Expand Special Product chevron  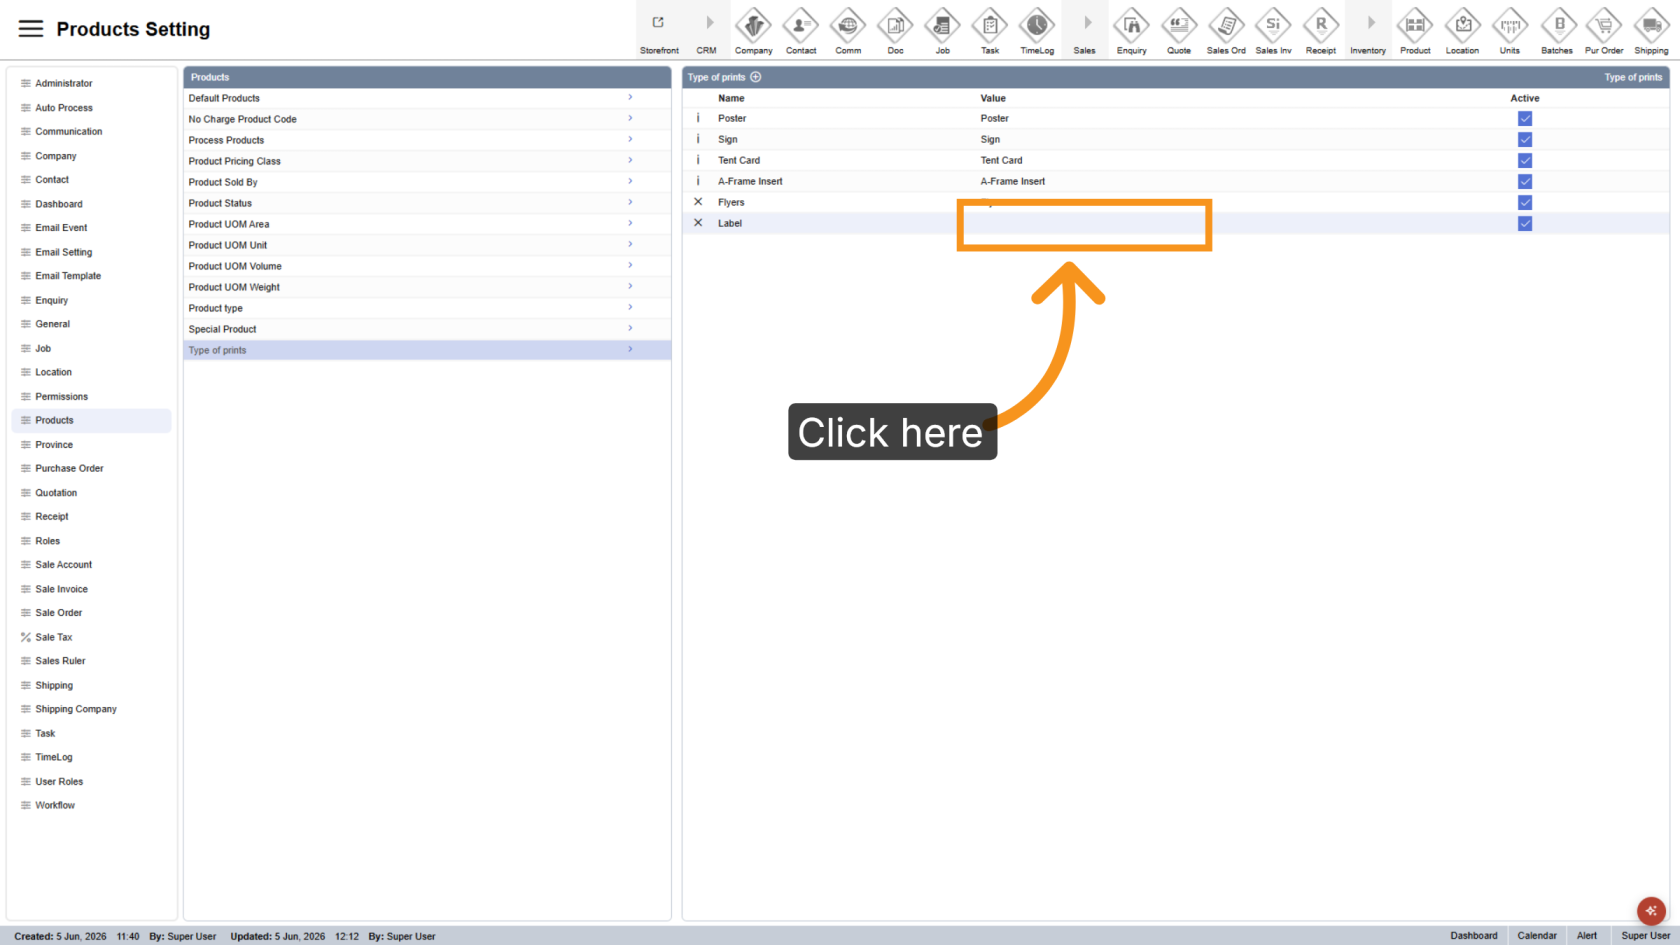coord(630,329)
